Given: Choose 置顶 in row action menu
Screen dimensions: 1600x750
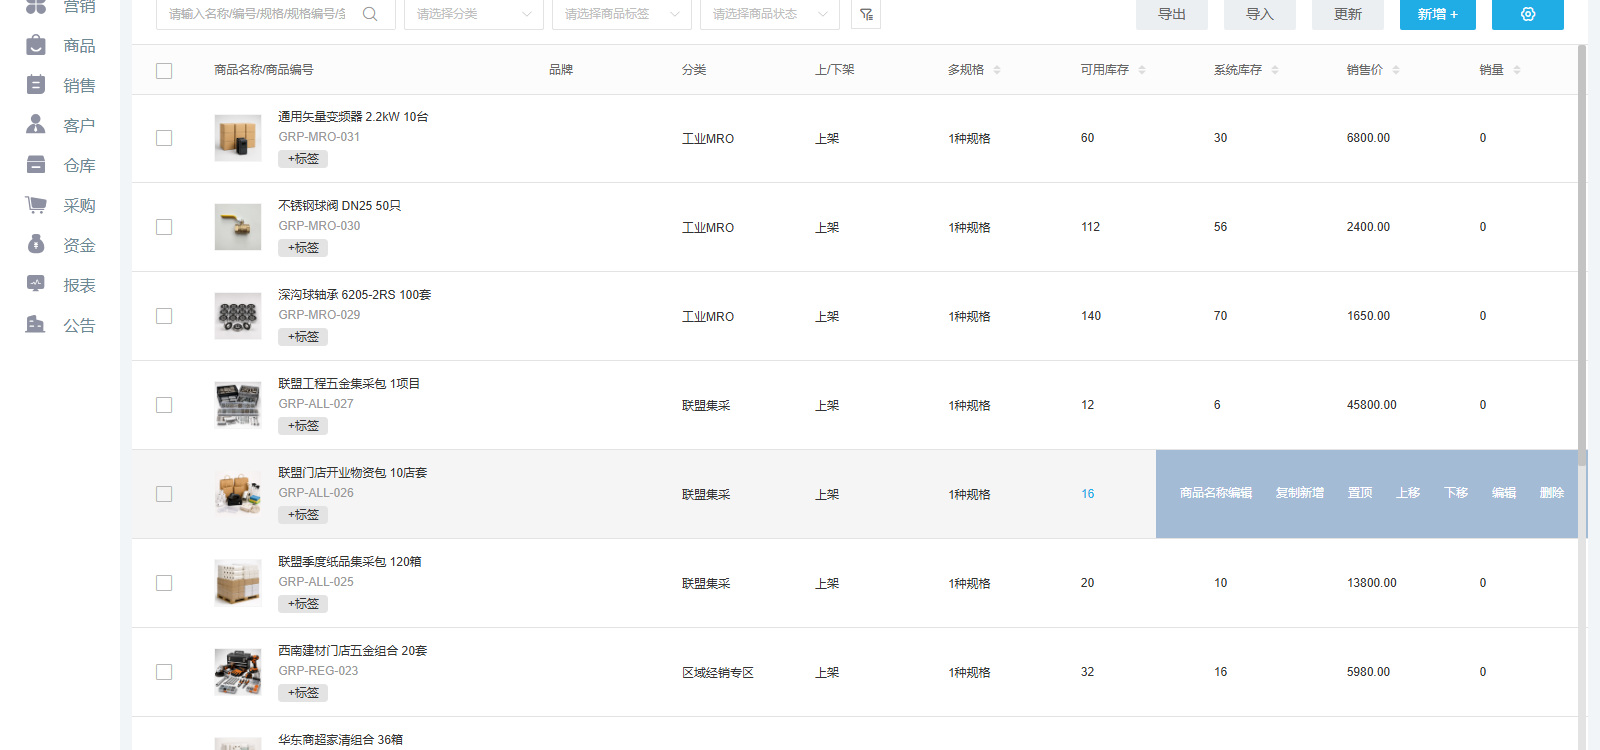Looking at the screenshot, I should tap(1360, 493).
